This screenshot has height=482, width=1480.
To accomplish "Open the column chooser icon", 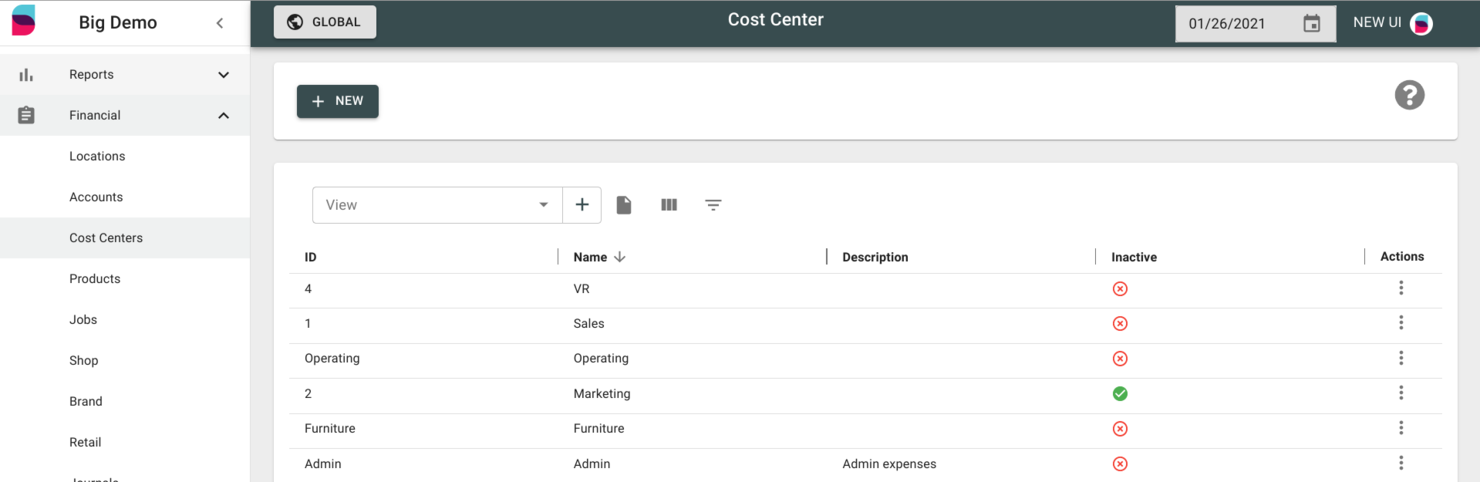I will coord(669,205).
